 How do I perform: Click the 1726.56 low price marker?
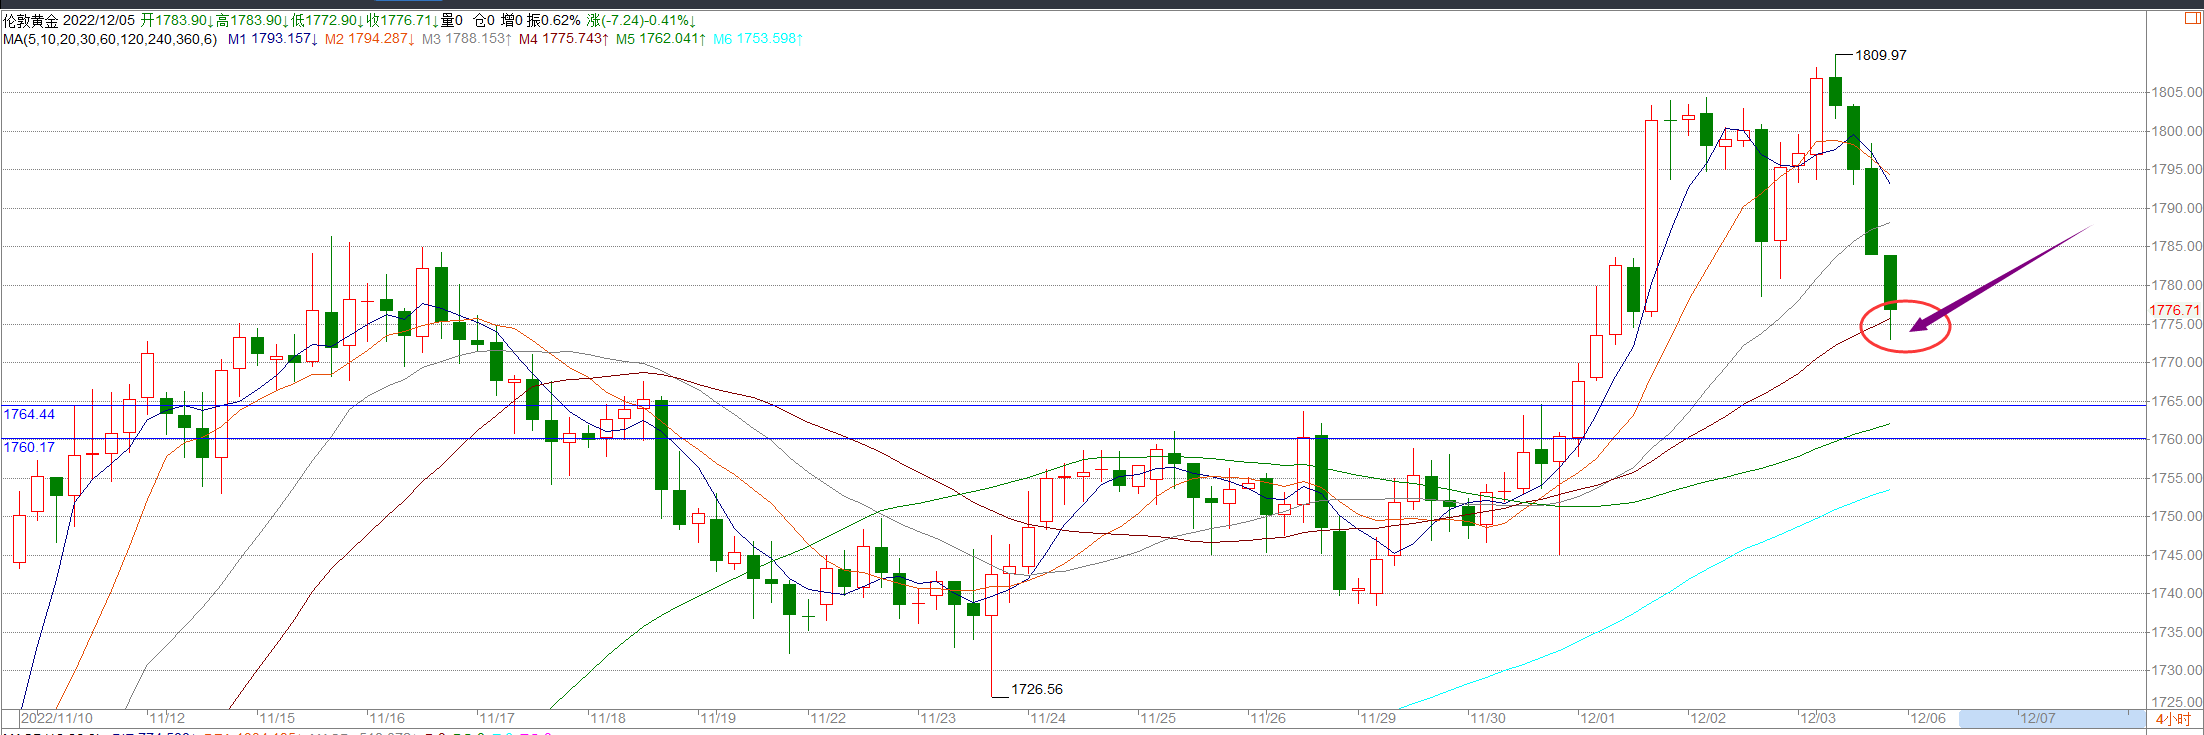click(1037, 689)
